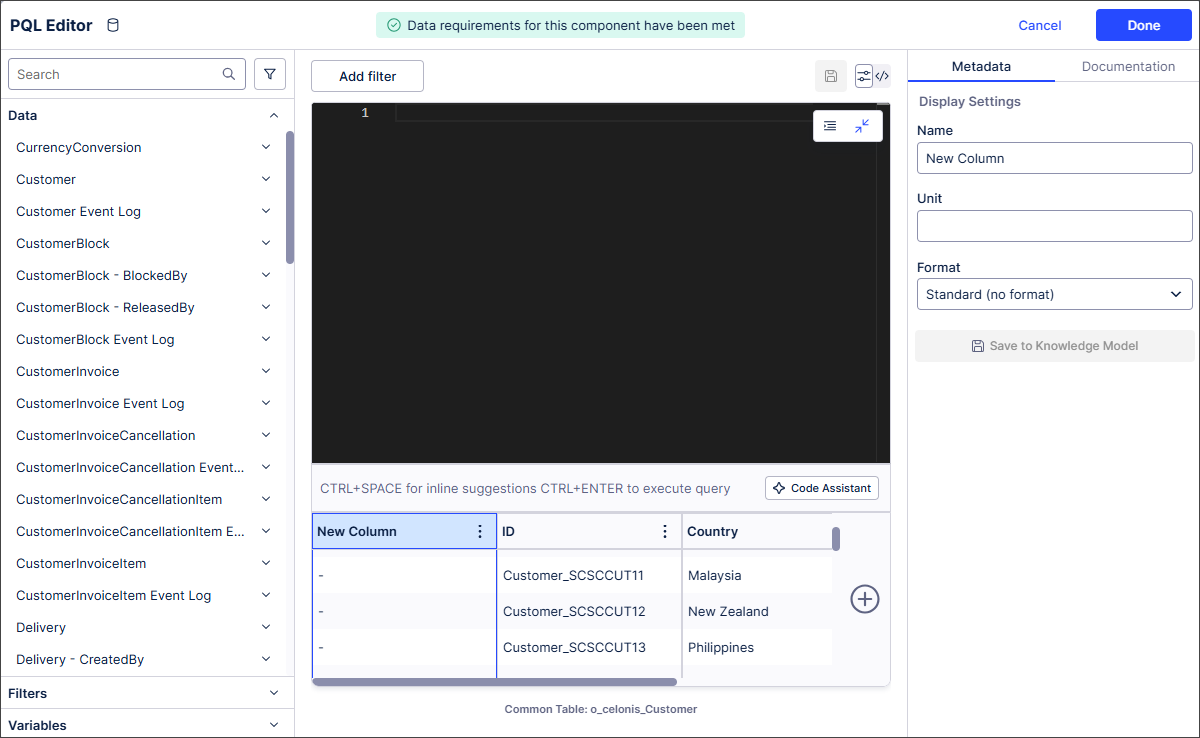This screenshot has width=1200, height=738.
Task: Select the New Column header cell
Action: (404, 531)
